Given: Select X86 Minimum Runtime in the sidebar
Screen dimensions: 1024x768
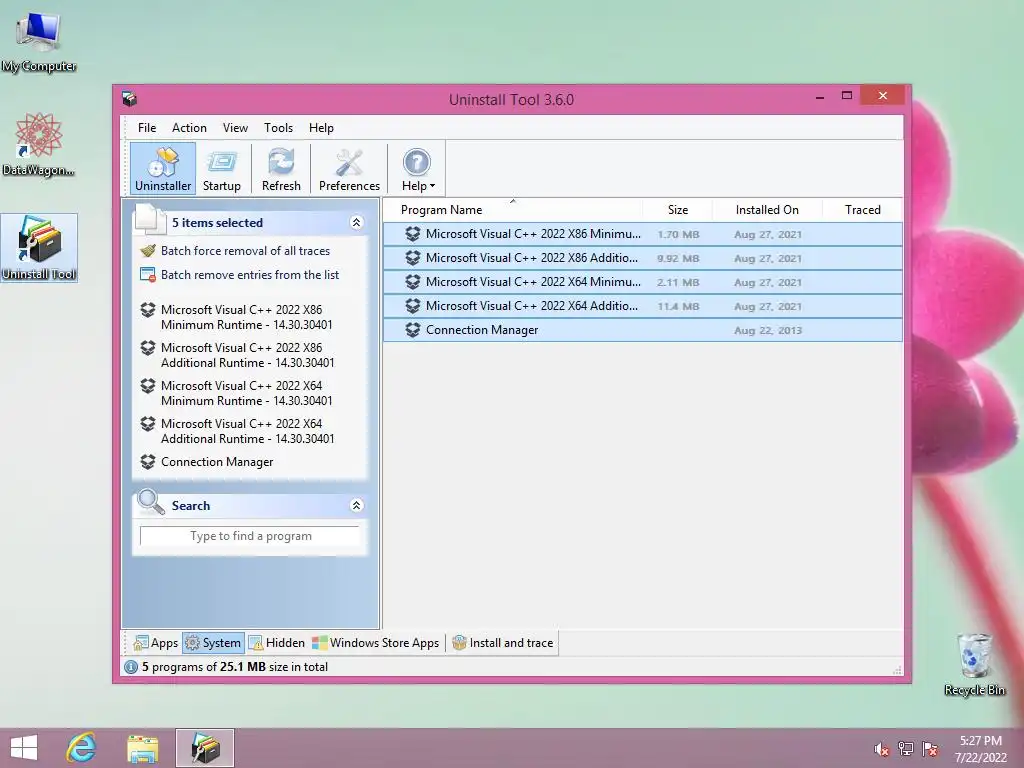Looking at the screenshot, I should point(247,317).
